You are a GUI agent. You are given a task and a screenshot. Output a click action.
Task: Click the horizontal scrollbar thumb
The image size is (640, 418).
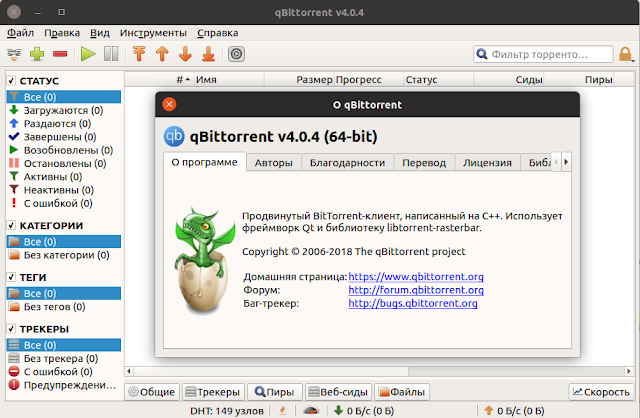tap(271, 371)
